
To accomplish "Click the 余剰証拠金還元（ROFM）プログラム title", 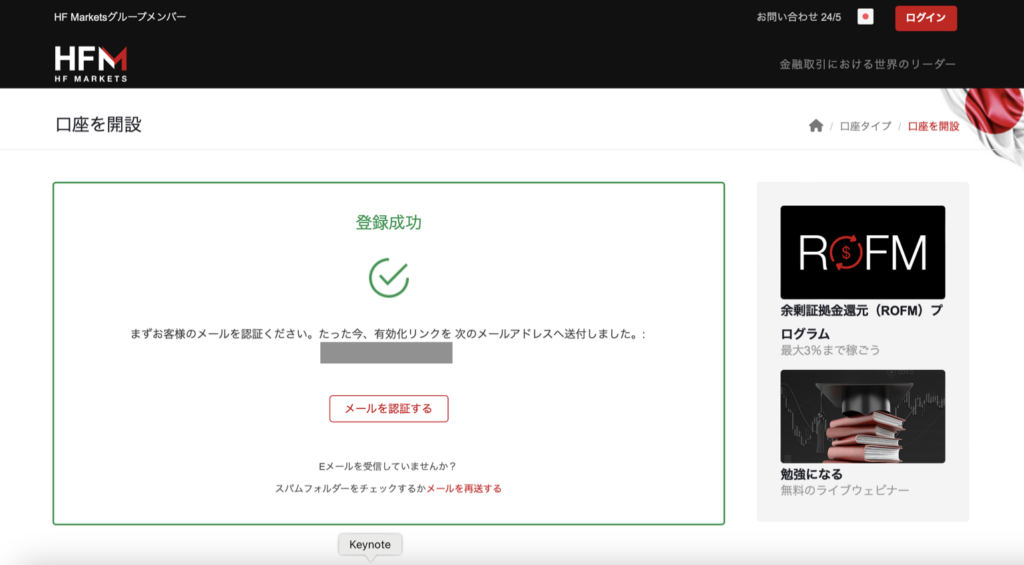I will coord(861,322).
